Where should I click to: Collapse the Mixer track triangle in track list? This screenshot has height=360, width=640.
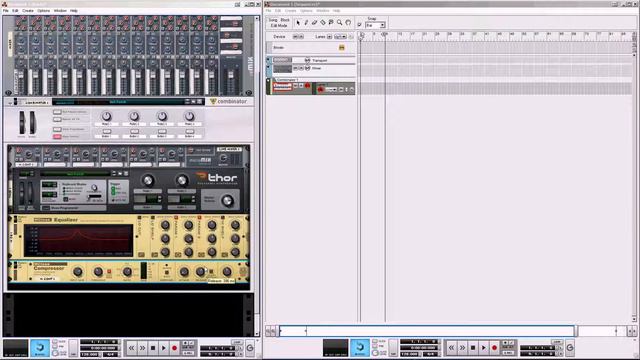pyautogui.click(x=269, y=68)
